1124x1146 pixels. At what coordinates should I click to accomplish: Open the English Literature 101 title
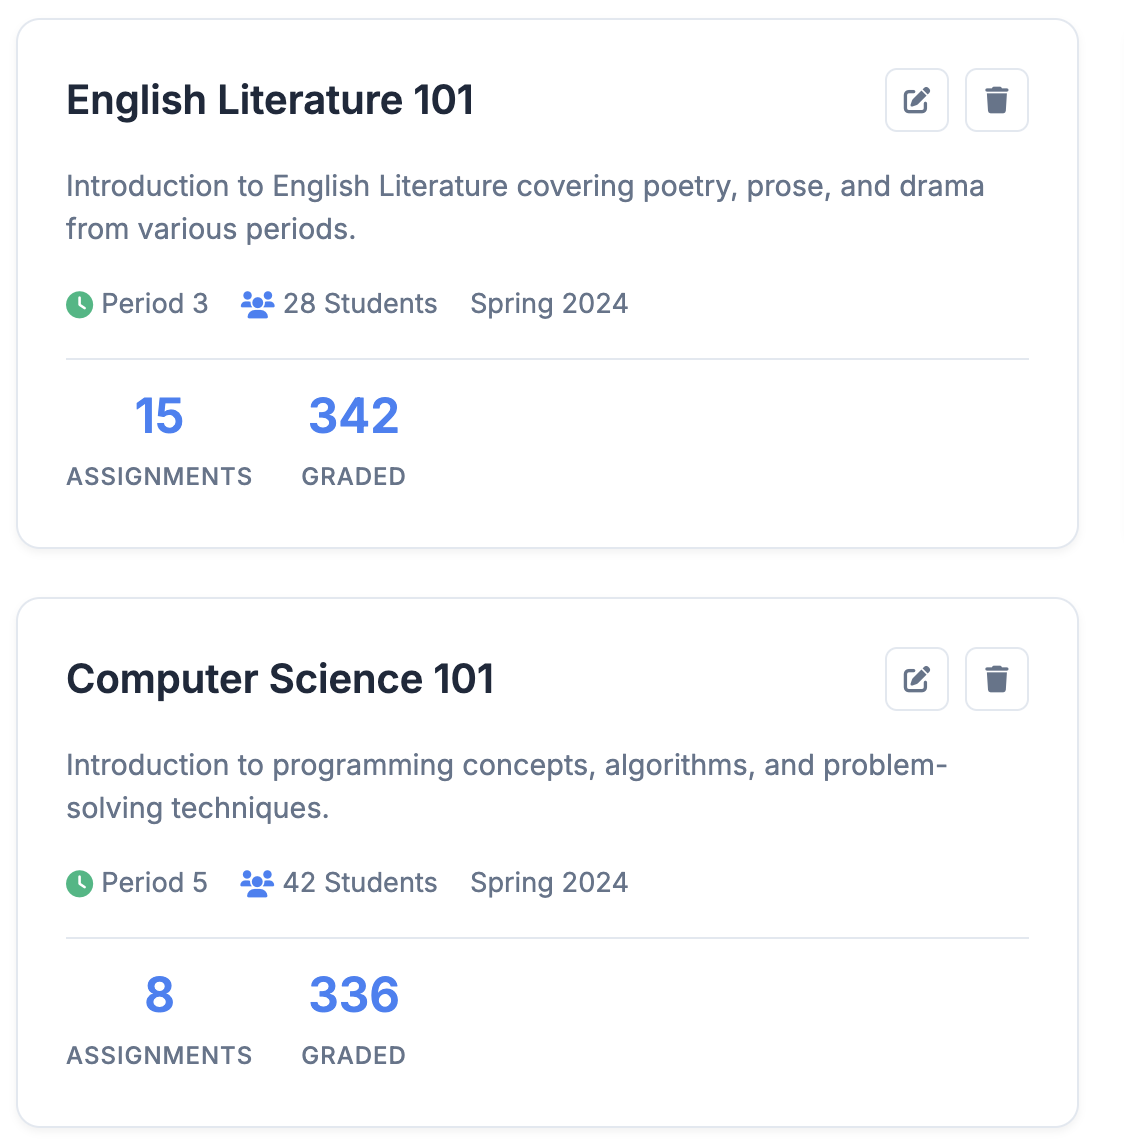pos(270,100)
